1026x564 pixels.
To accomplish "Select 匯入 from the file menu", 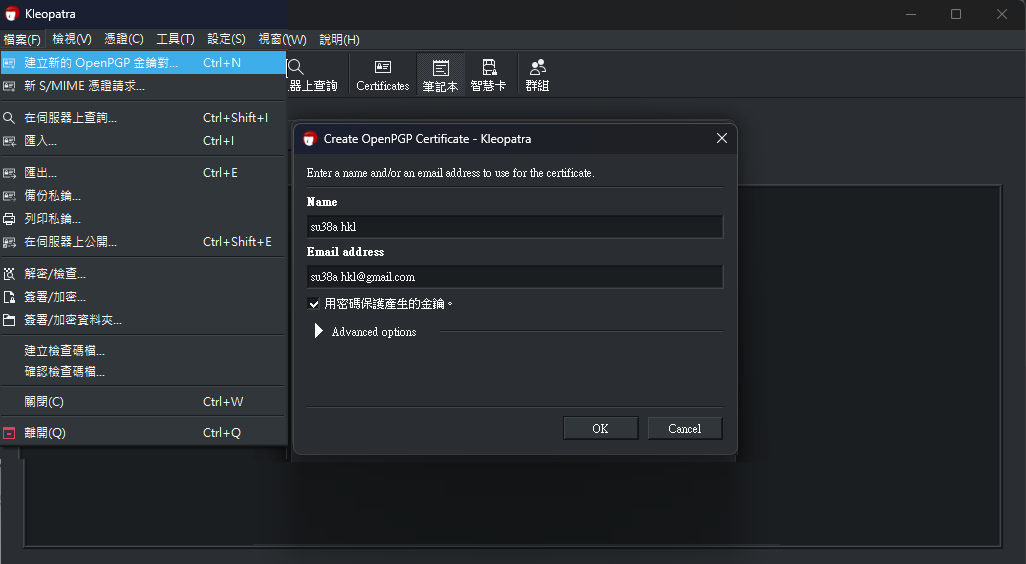I will tap(143, 141).
